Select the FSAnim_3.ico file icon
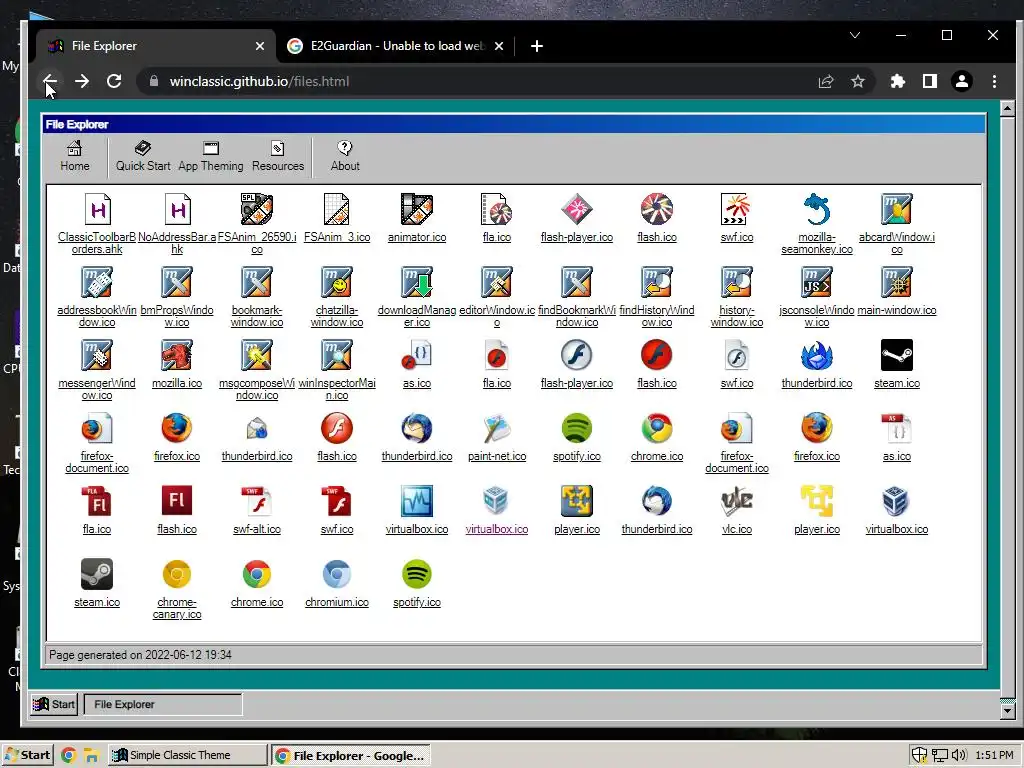Image resolution: width=1024 pixels, height=768 pixels. pos(337,210)
